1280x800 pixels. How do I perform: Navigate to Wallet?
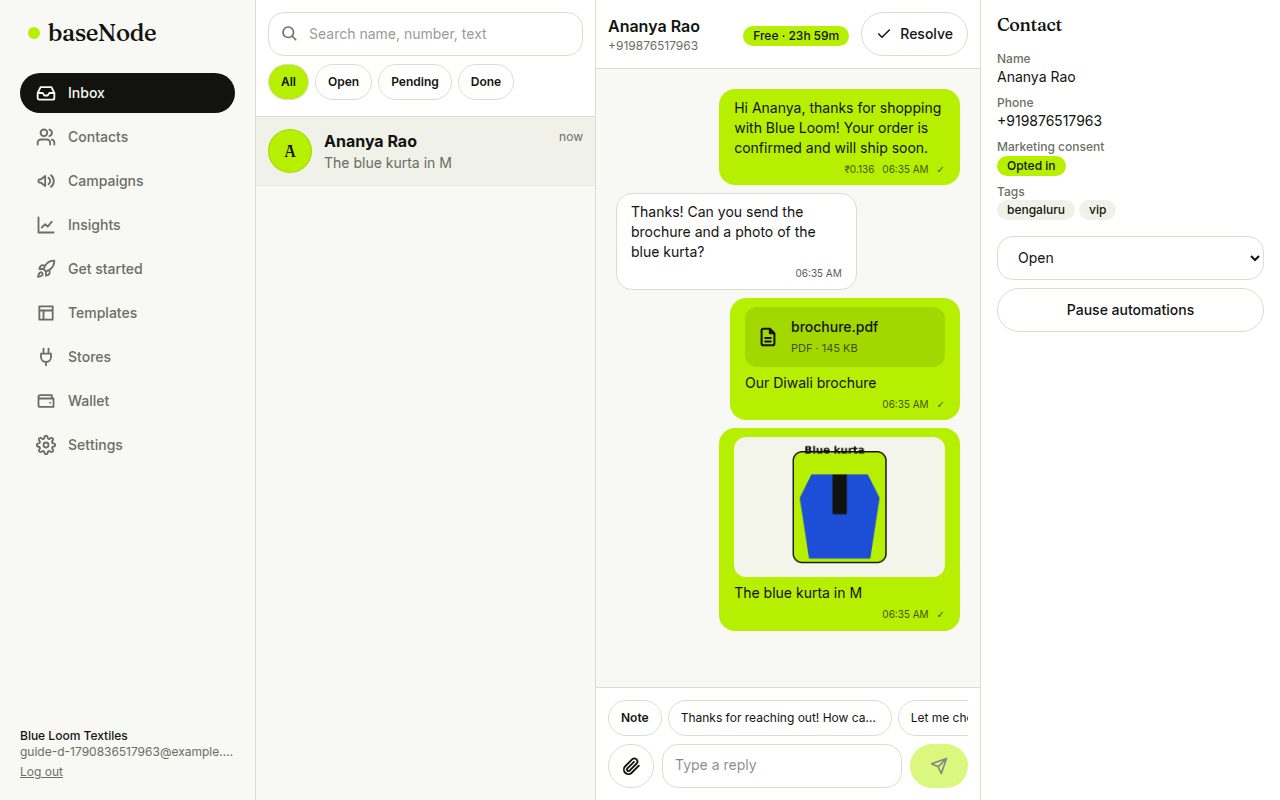pyautogui.click(x=128, y=401)
